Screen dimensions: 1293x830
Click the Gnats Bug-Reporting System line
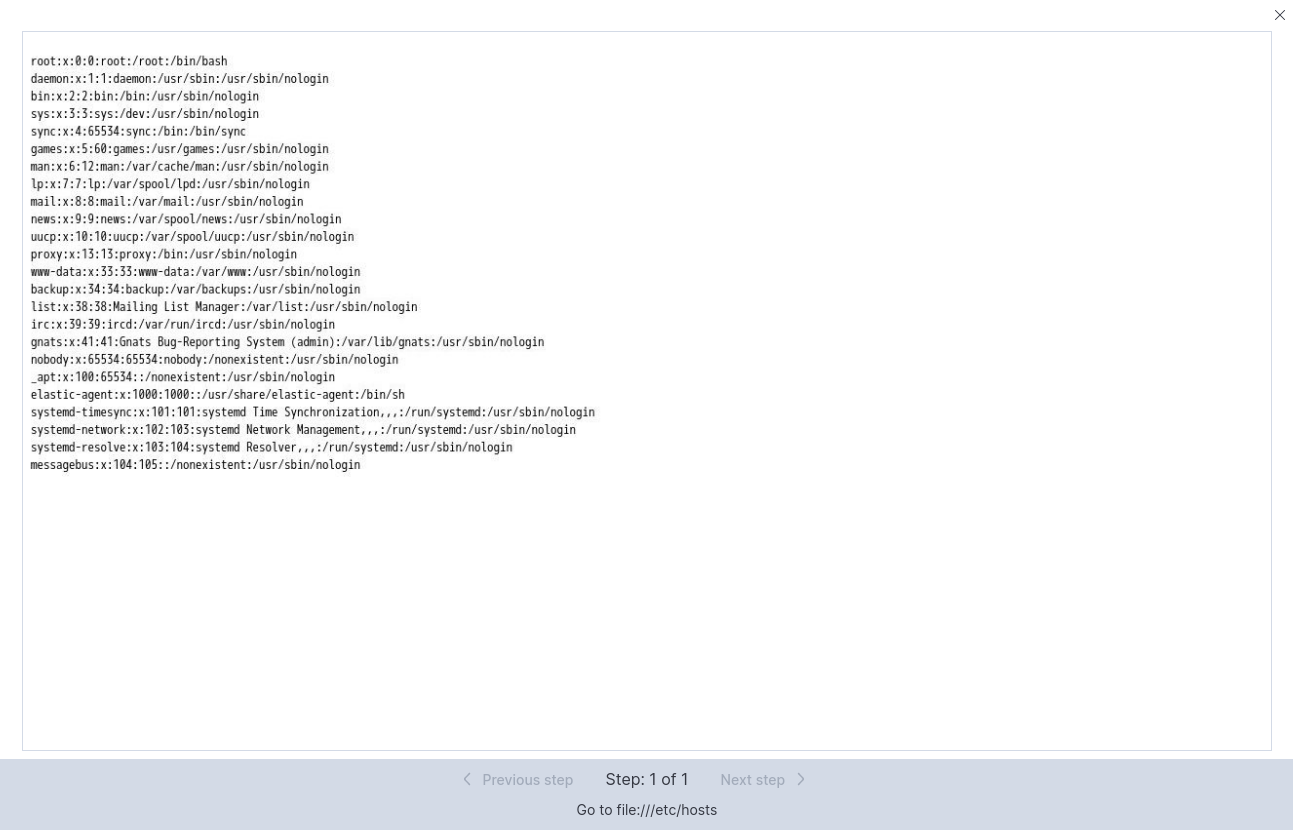pyautogui.click(x=287, y=342)
